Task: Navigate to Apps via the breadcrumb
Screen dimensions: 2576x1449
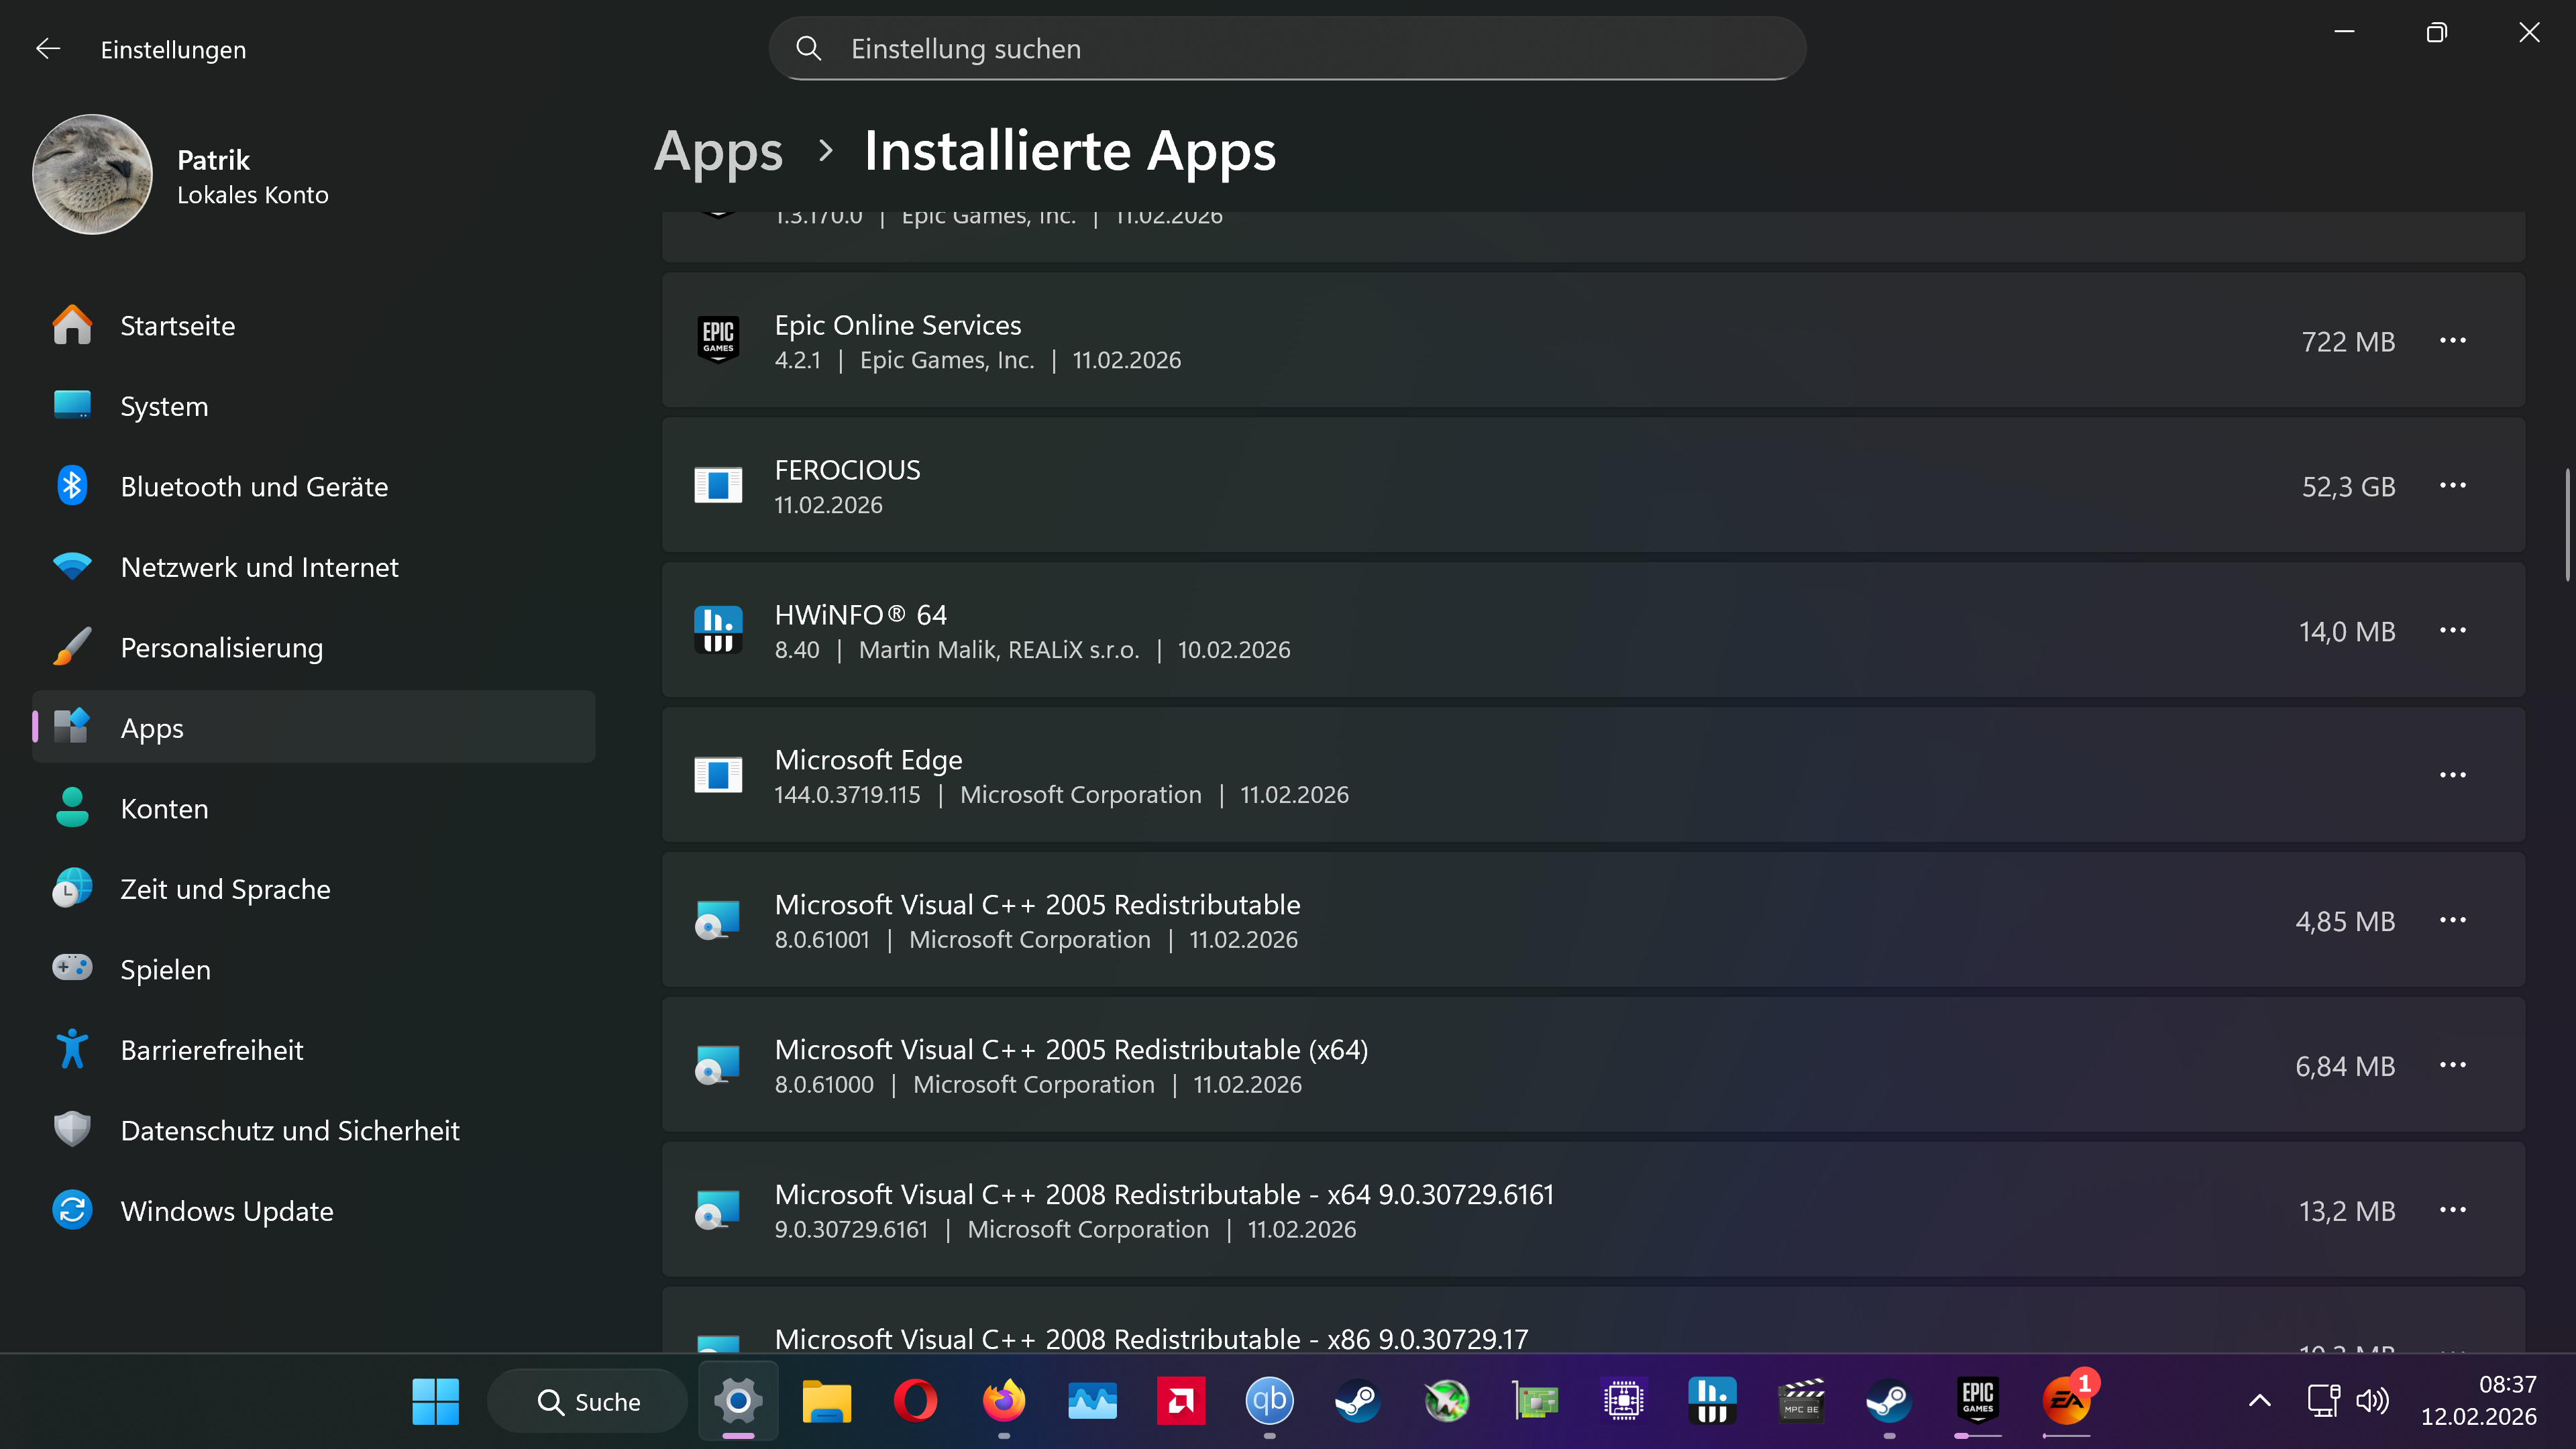Action: [718, 151]
